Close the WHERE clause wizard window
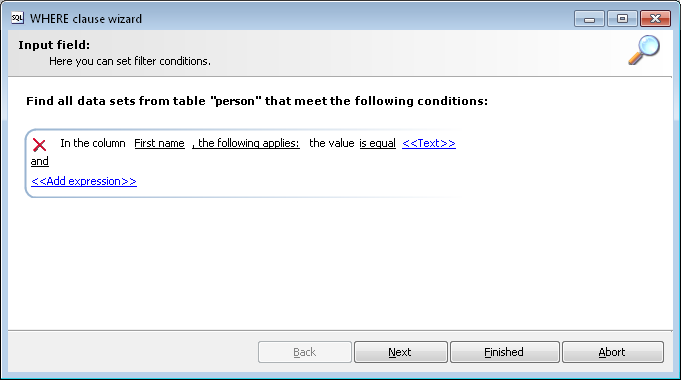The width and height of the screenshot is (681, 380). [655, 19]
